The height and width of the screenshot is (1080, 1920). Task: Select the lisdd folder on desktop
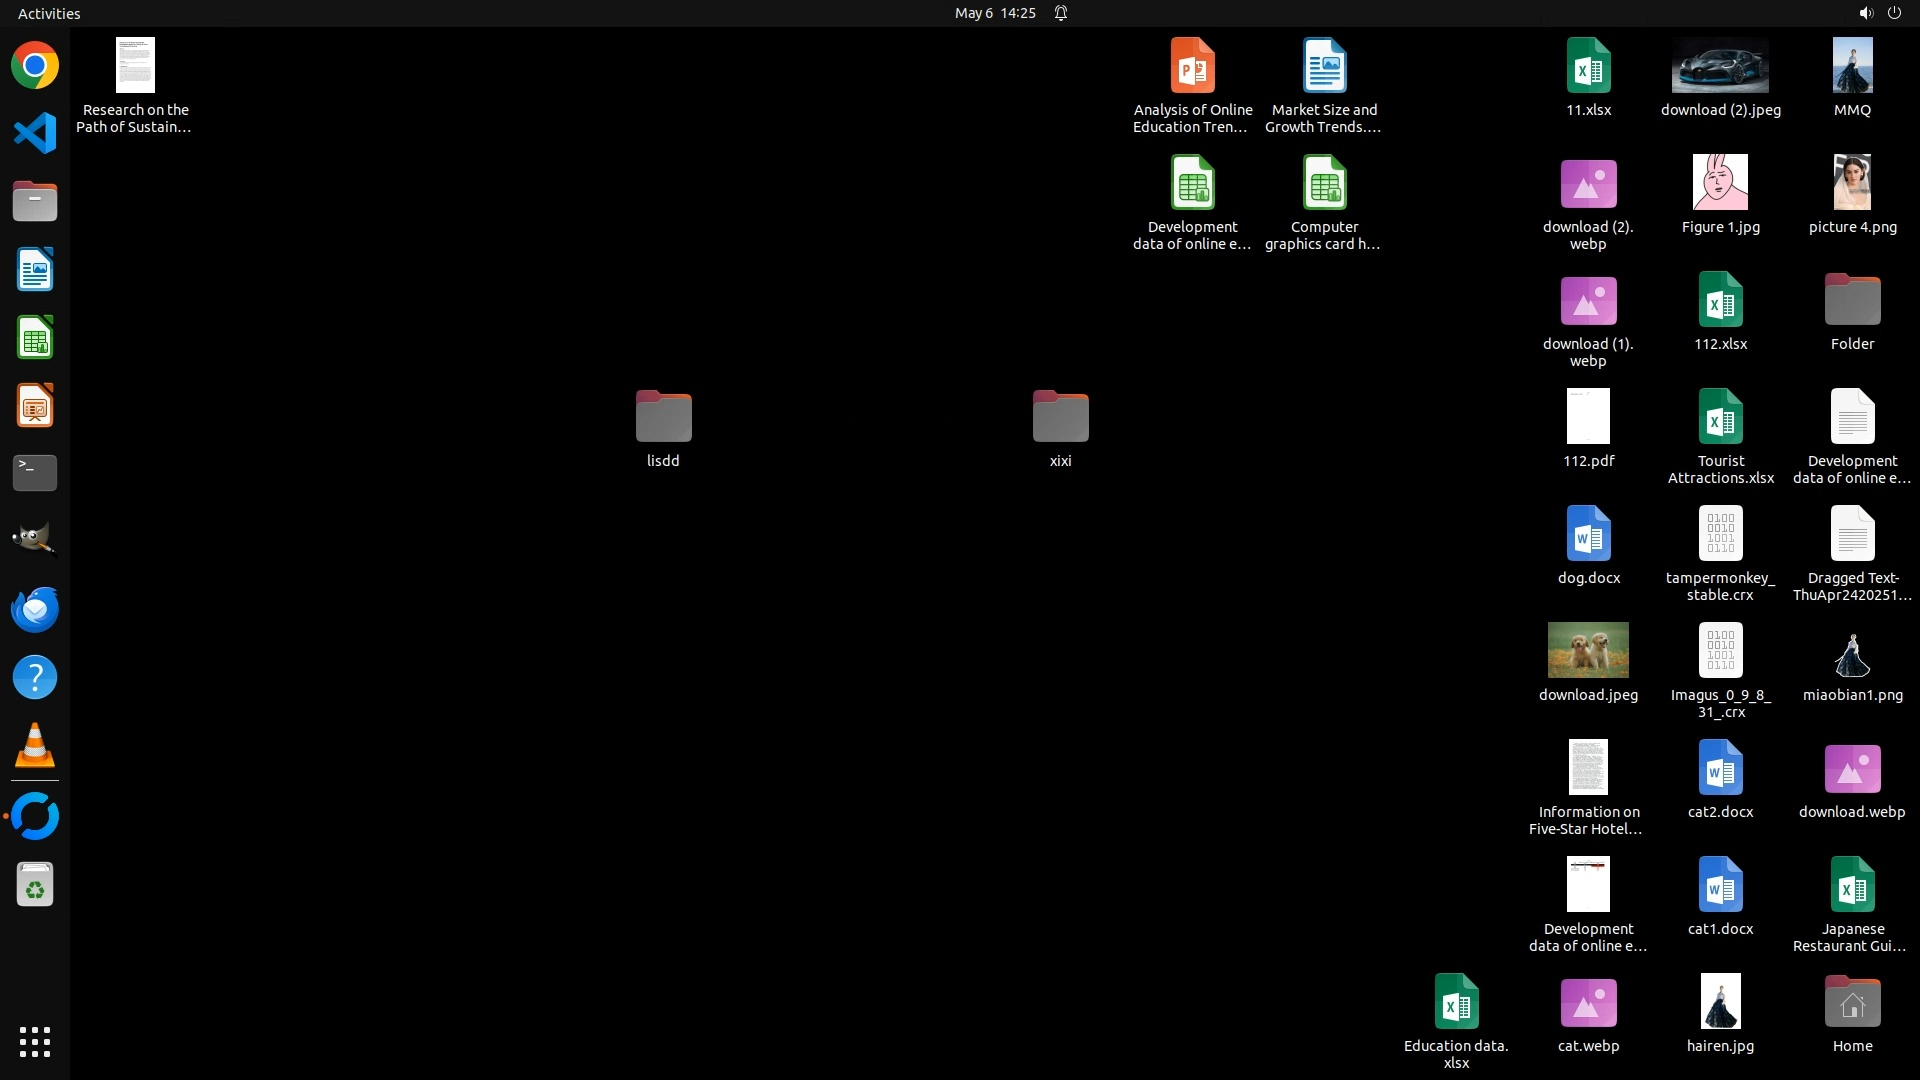pos(663,417)
